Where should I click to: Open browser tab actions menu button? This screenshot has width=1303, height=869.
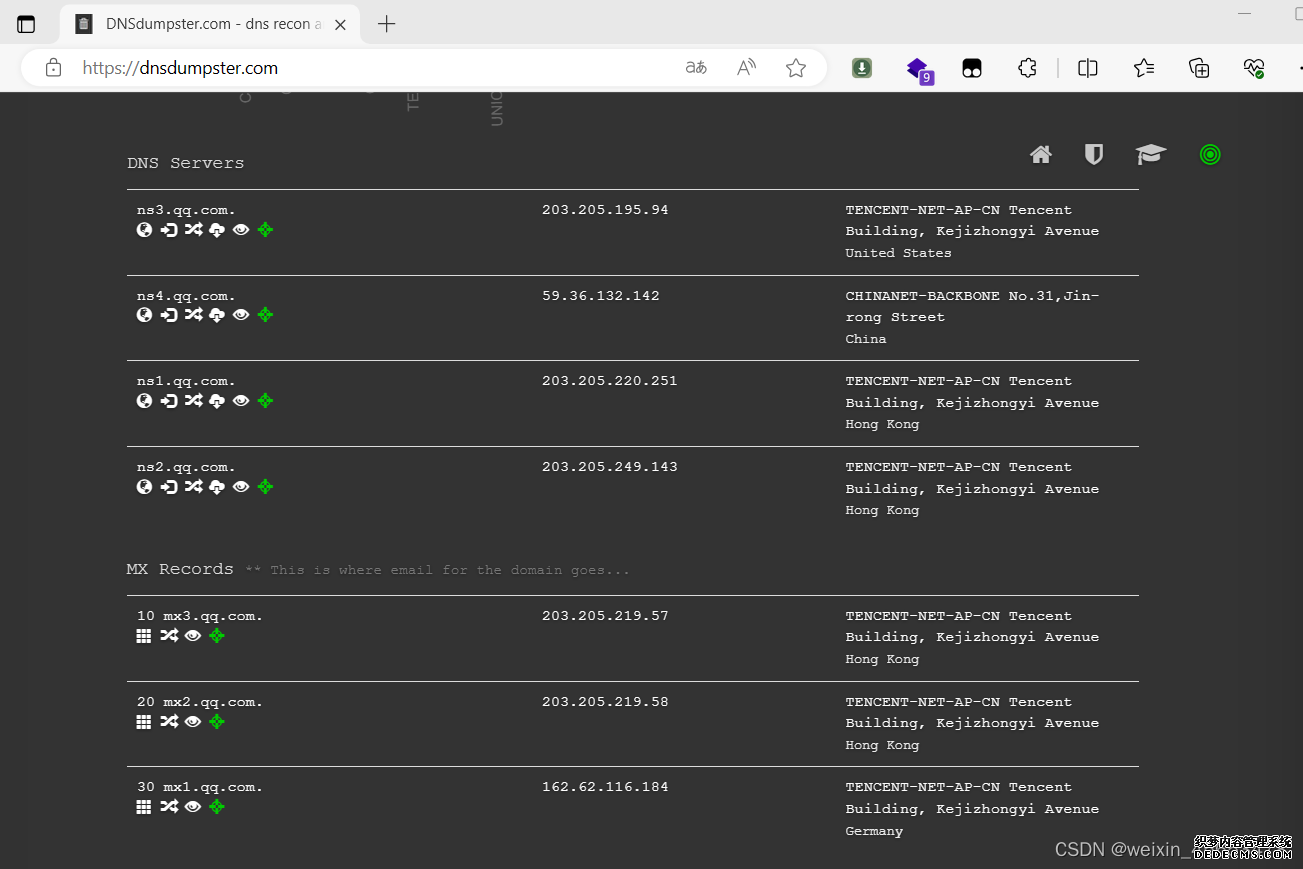(26, 24)
